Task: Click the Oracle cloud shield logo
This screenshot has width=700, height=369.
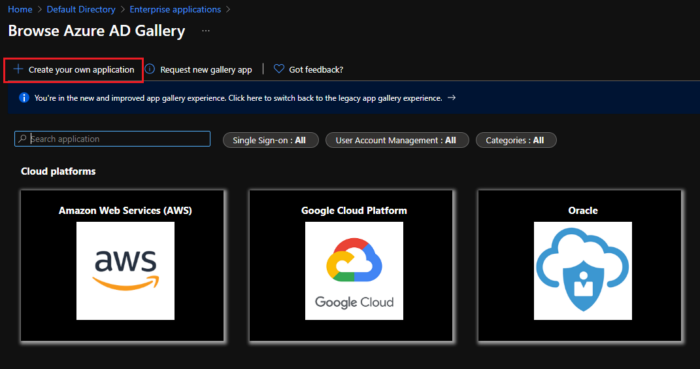Action: pyautogui.click(x=583, y=271)
